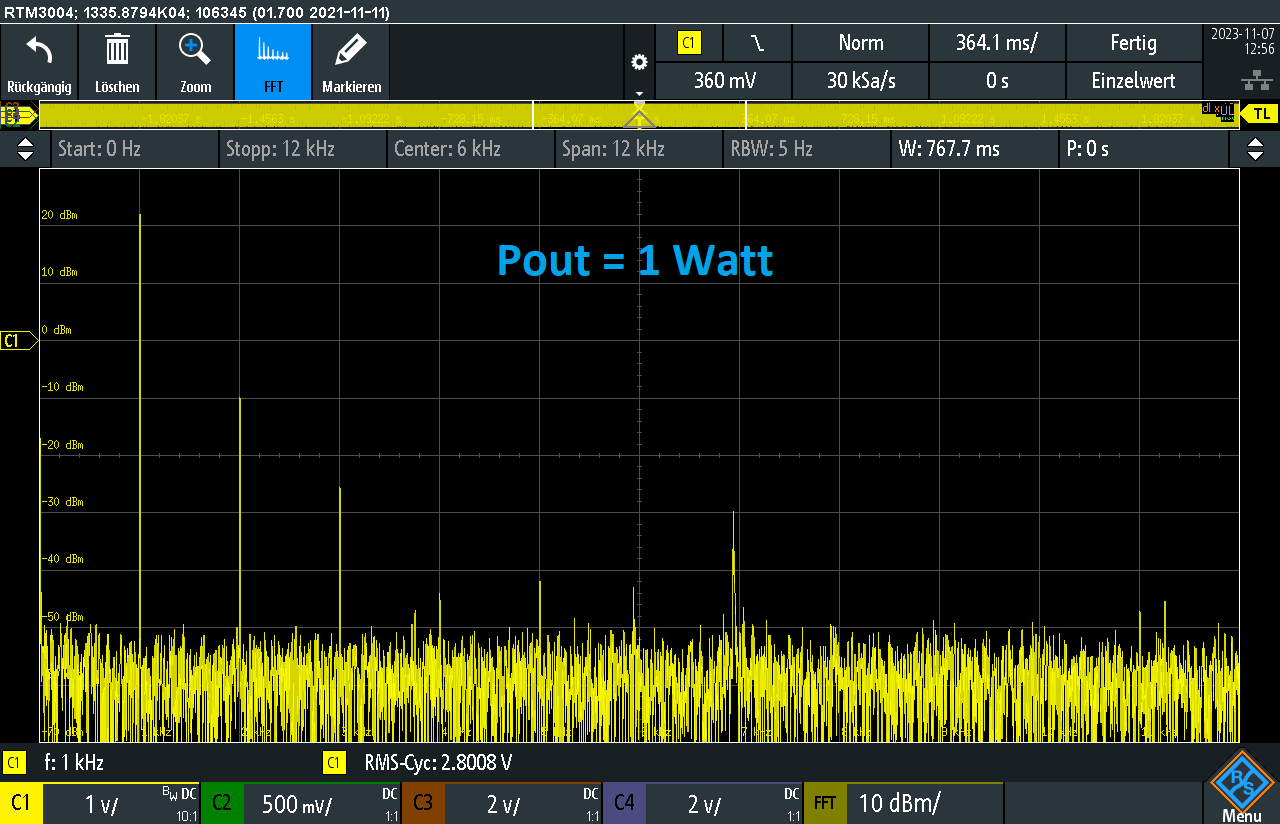Click the Löschen trash icon
Screen dimensions: 1280x824
[117, 62]
